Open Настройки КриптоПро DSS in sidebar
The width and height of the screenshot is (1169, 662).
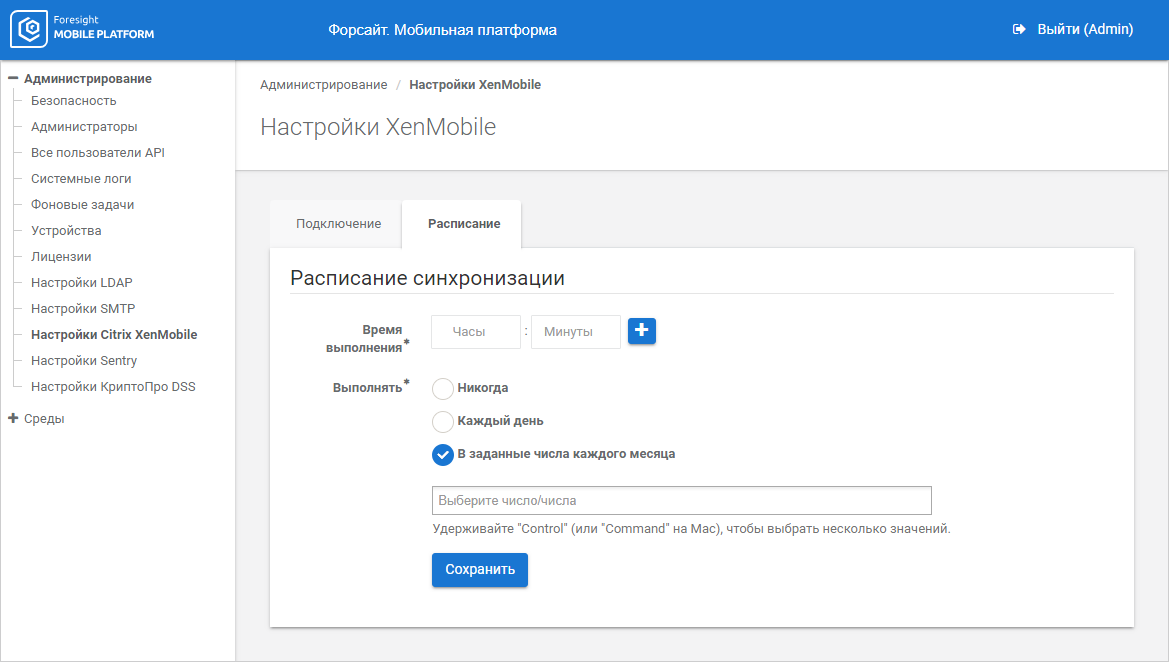[x=113, y=387]
